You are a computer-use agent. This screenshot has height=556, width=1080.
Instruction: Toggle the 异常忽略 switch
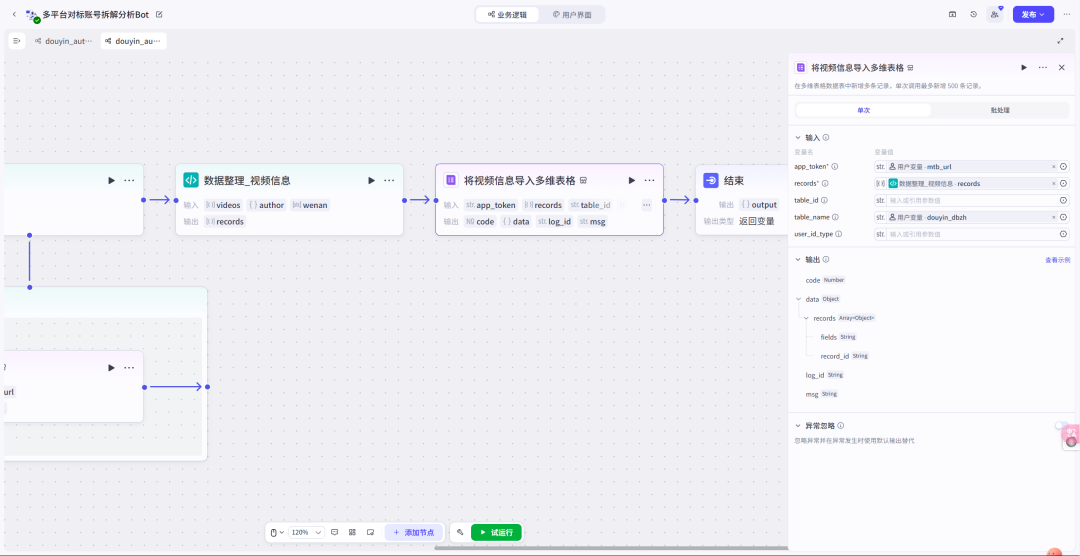click(x=1061, y=426)
